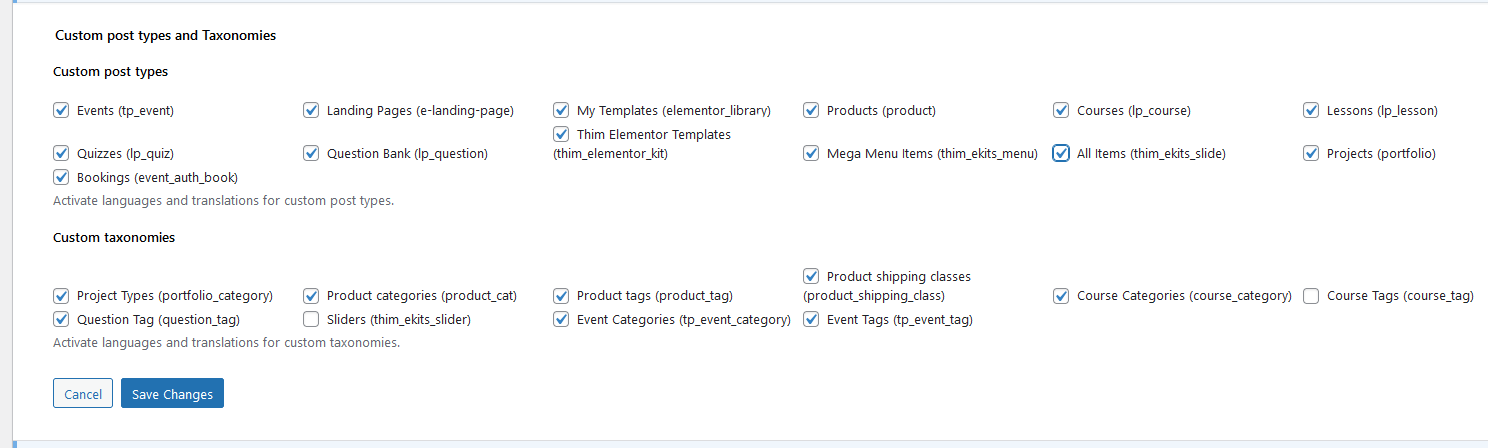Uncheck Course Categories (course_category) checkbox

pyautogui.click(x=1061, y=296)
